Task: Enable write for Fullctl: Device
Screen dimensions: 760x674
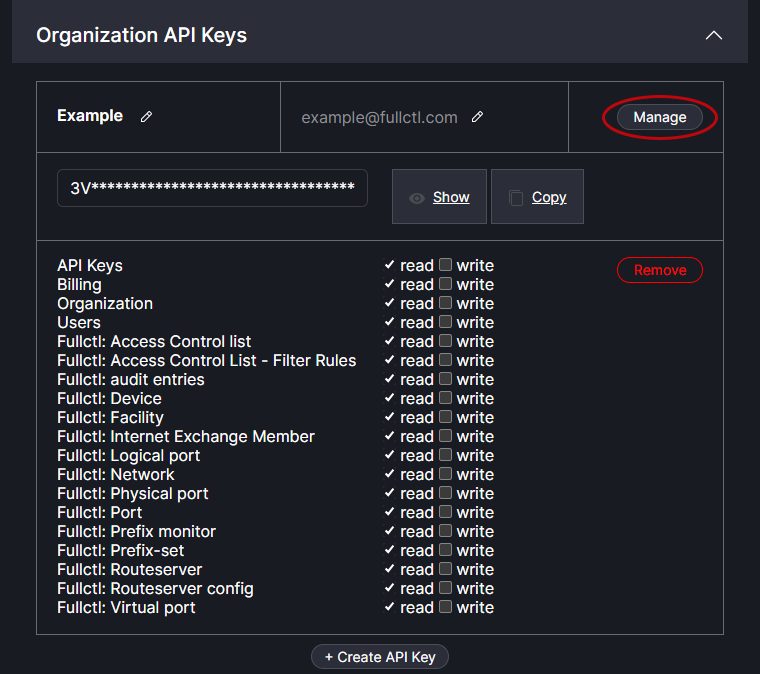Action: point(446,398)
